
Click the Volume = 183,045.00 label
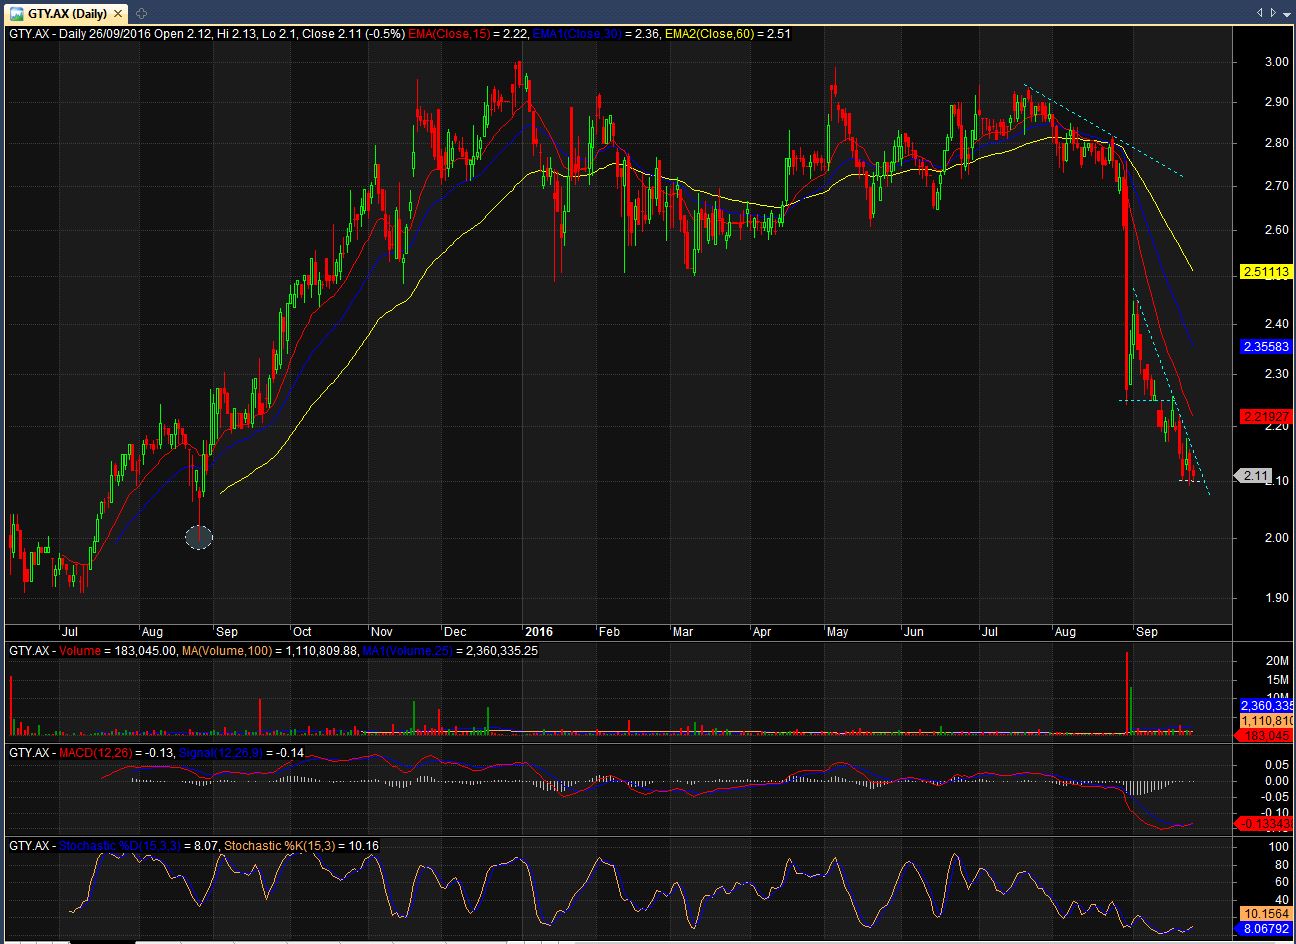118,650
